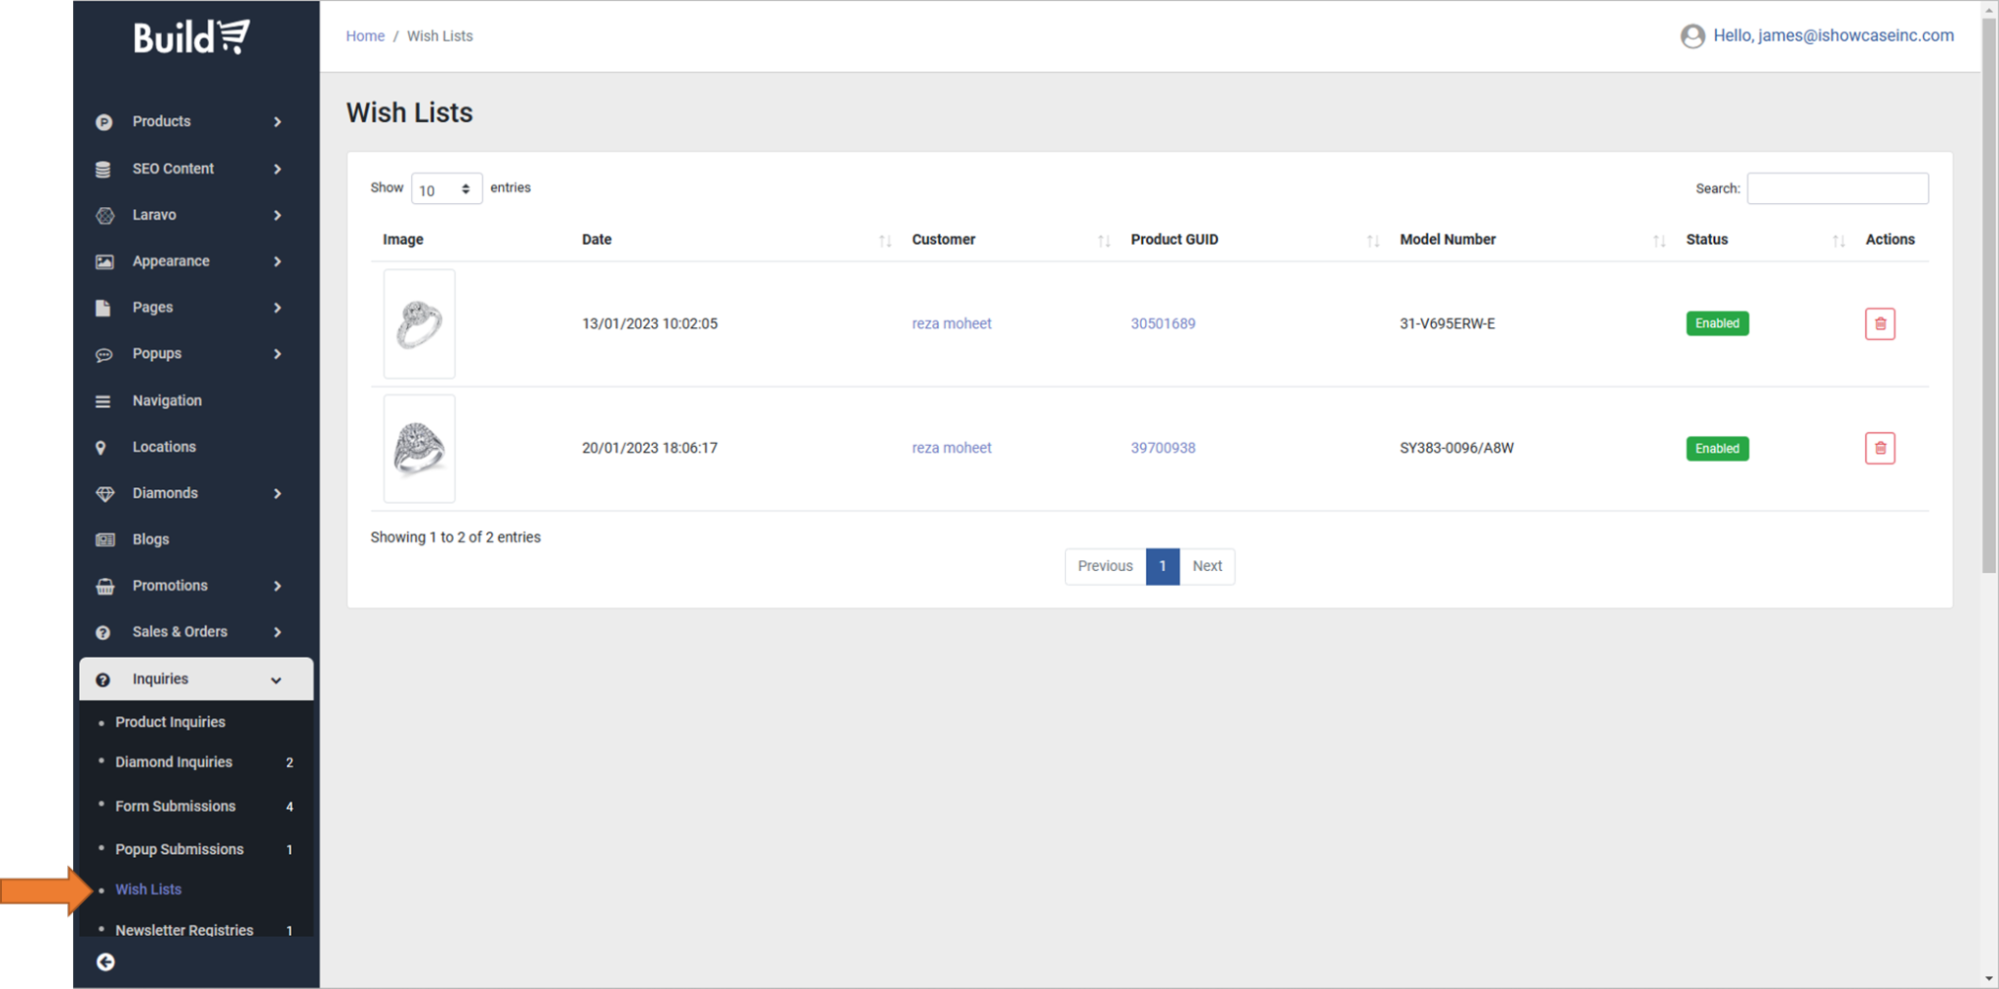This screenshot has height=989, width=1999.
Task: Click into the Search input field
Action: pos(1836,188)
